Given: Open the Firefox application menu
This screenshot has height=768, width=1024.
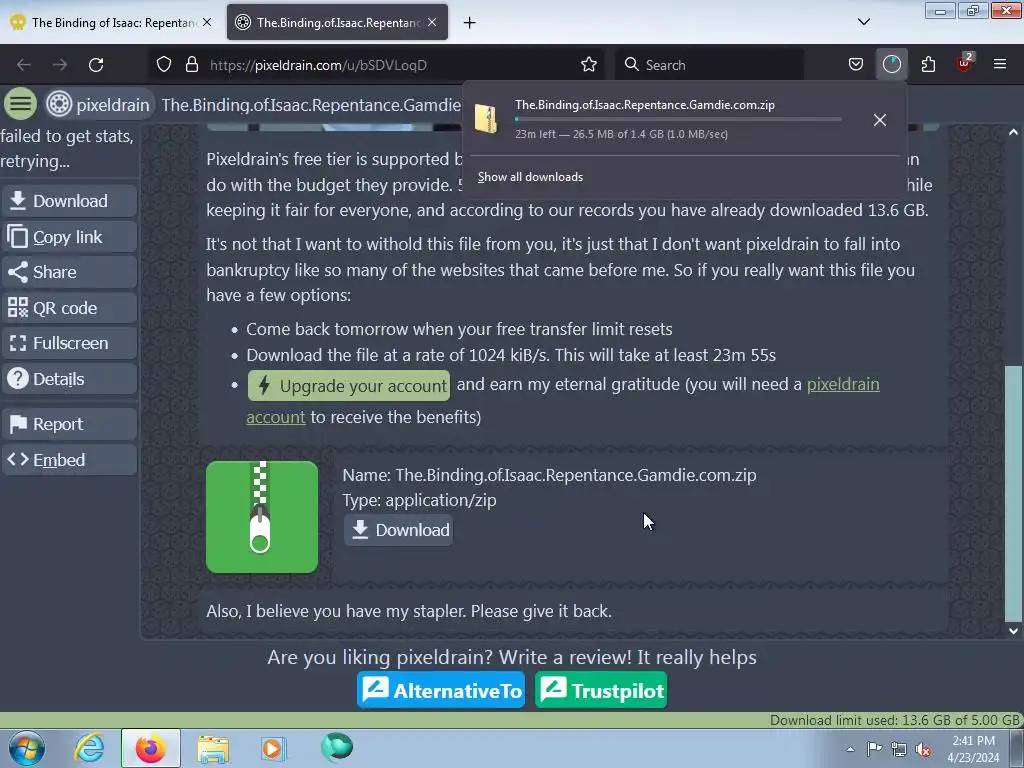Looking at the screenshot, I should pyautogui.click(x=1000, y=65).
